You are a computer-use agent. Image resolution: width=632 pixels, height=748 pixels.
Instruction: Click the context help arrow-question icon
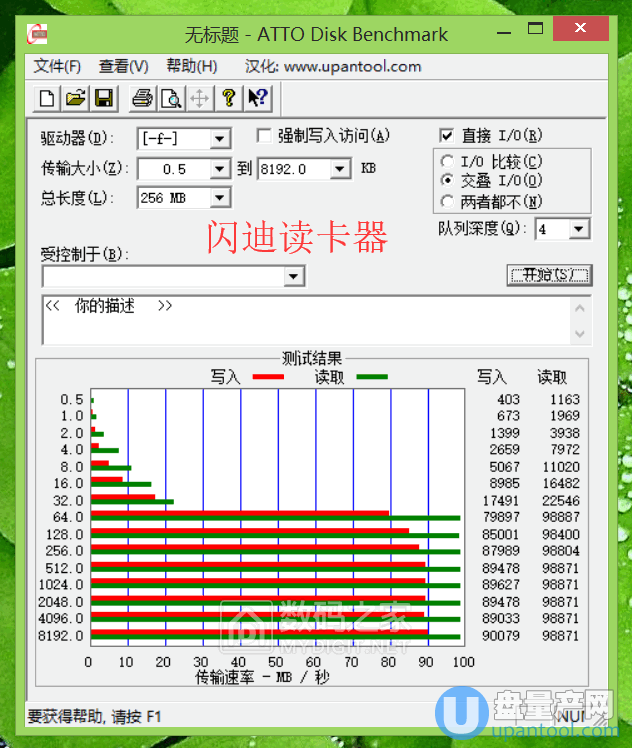(x=257, y=98)
